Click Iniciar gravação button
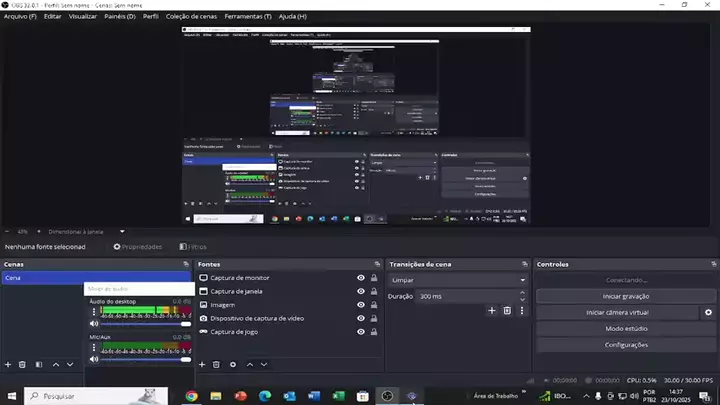This screenshot has width=720, height=405. tap(626, 296)
